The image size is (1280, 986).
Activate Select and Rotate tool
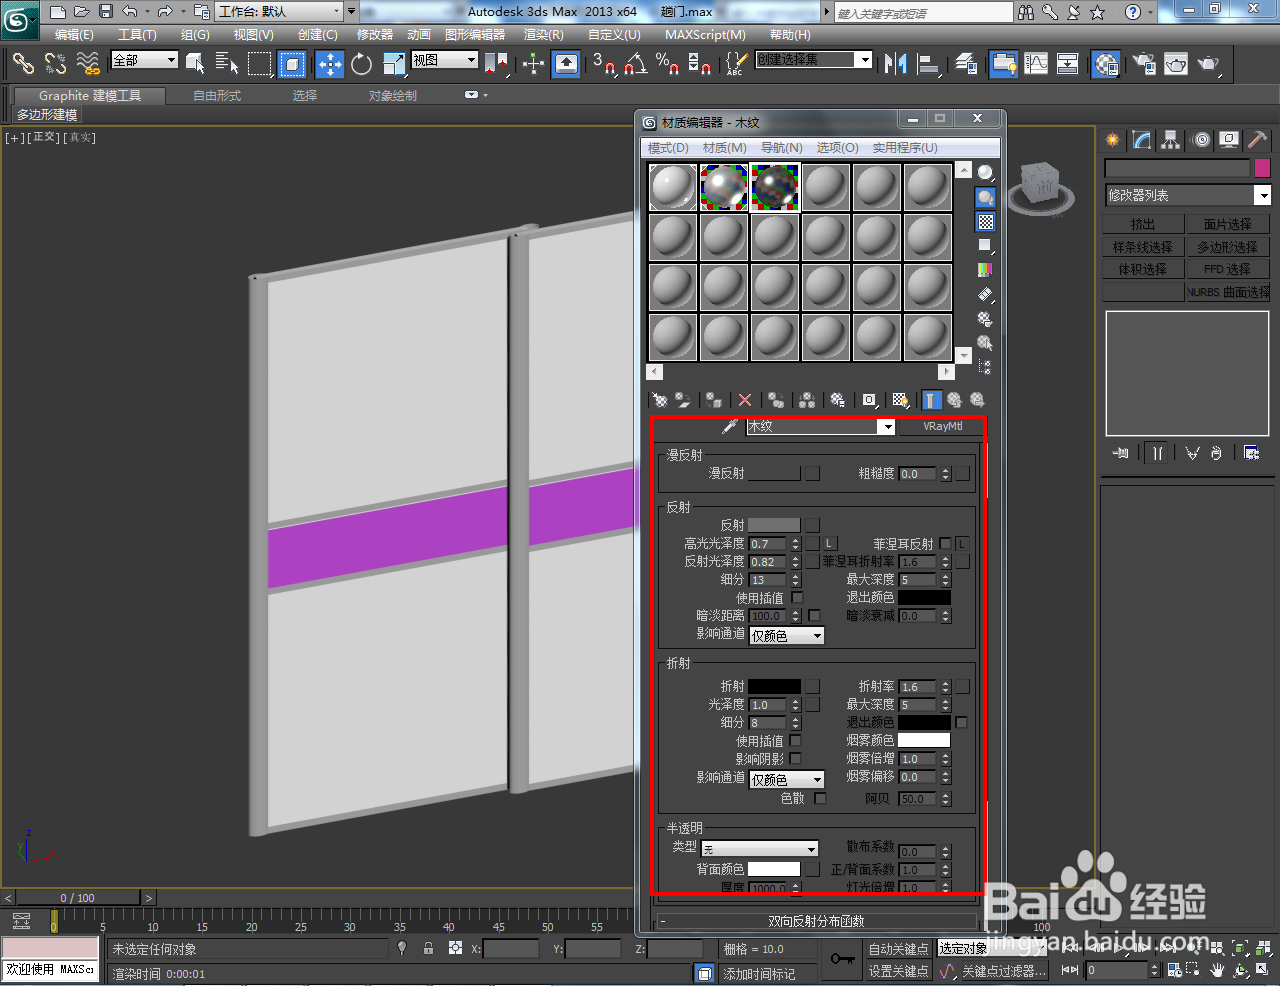[362, 64]
